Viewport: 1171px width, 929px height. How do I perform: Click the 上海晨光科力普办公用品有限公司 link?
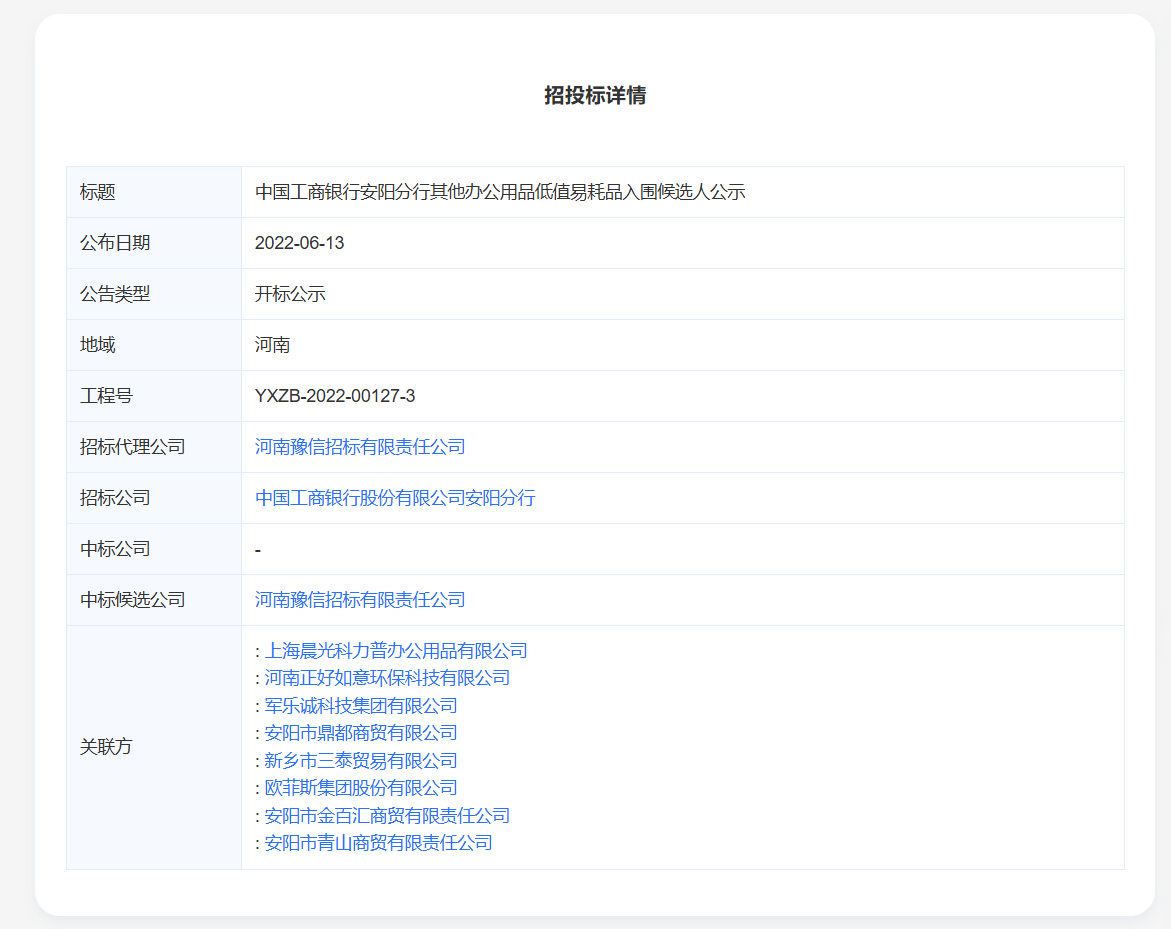point(396,651)
